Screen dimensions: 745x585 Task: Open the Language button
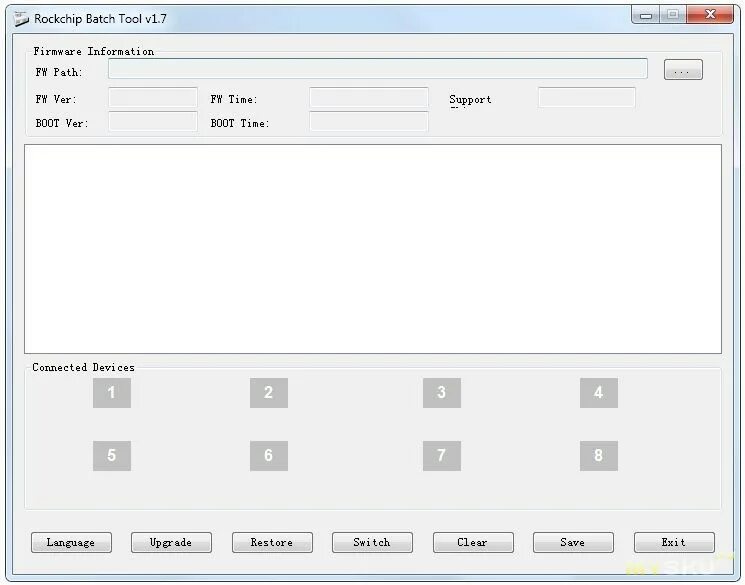(71, 542)
